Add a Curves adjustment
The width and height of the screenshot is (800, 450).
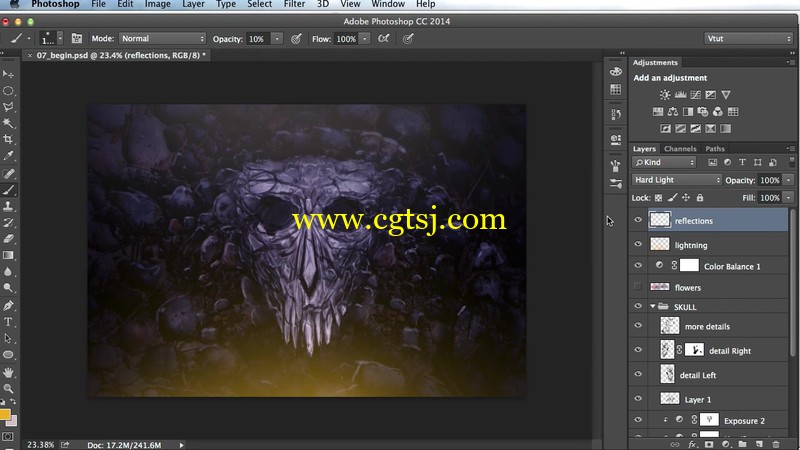[x=695, y=95]
